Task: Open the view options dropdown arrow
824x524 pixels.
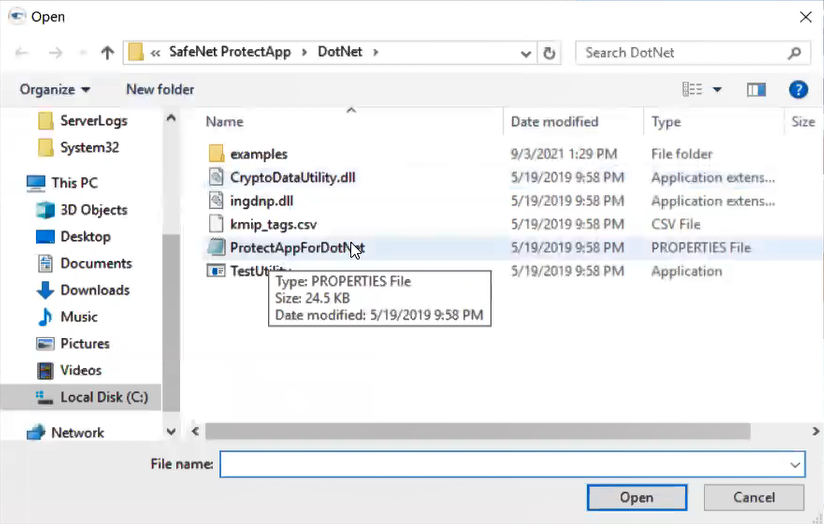Action: click(x=717, y=90)
